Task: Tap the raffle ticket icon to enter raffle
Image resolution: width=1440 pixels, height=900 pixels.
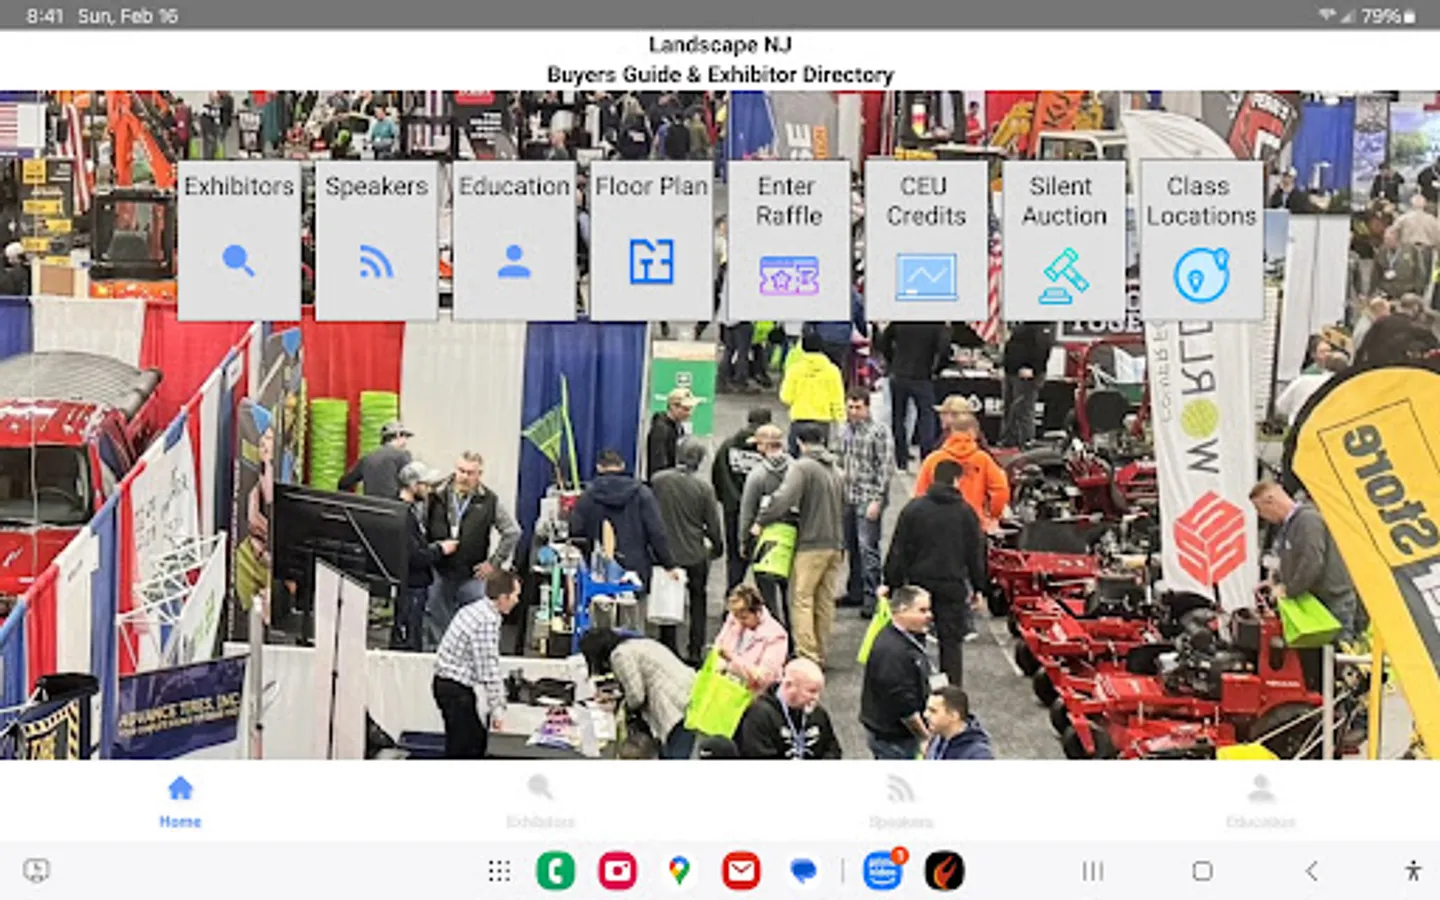Action: point(788,276)
